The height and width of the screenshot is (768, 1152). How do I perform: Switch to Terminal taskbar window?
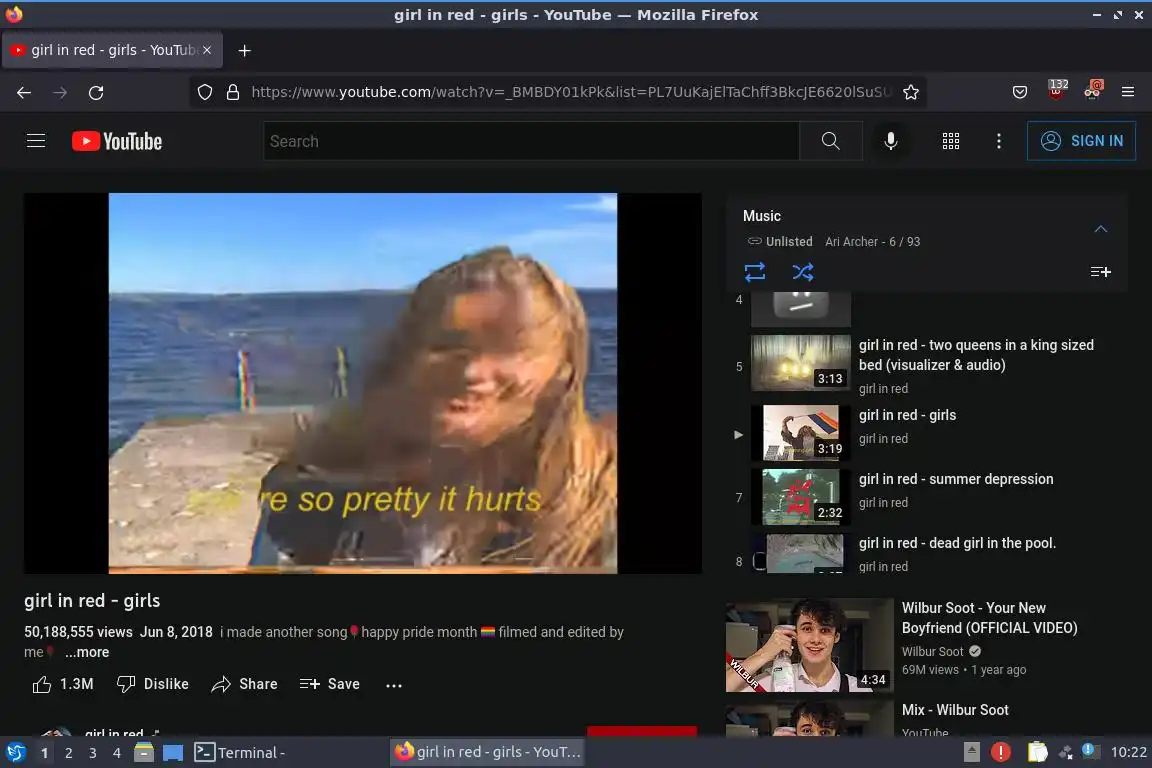point(240,753)
